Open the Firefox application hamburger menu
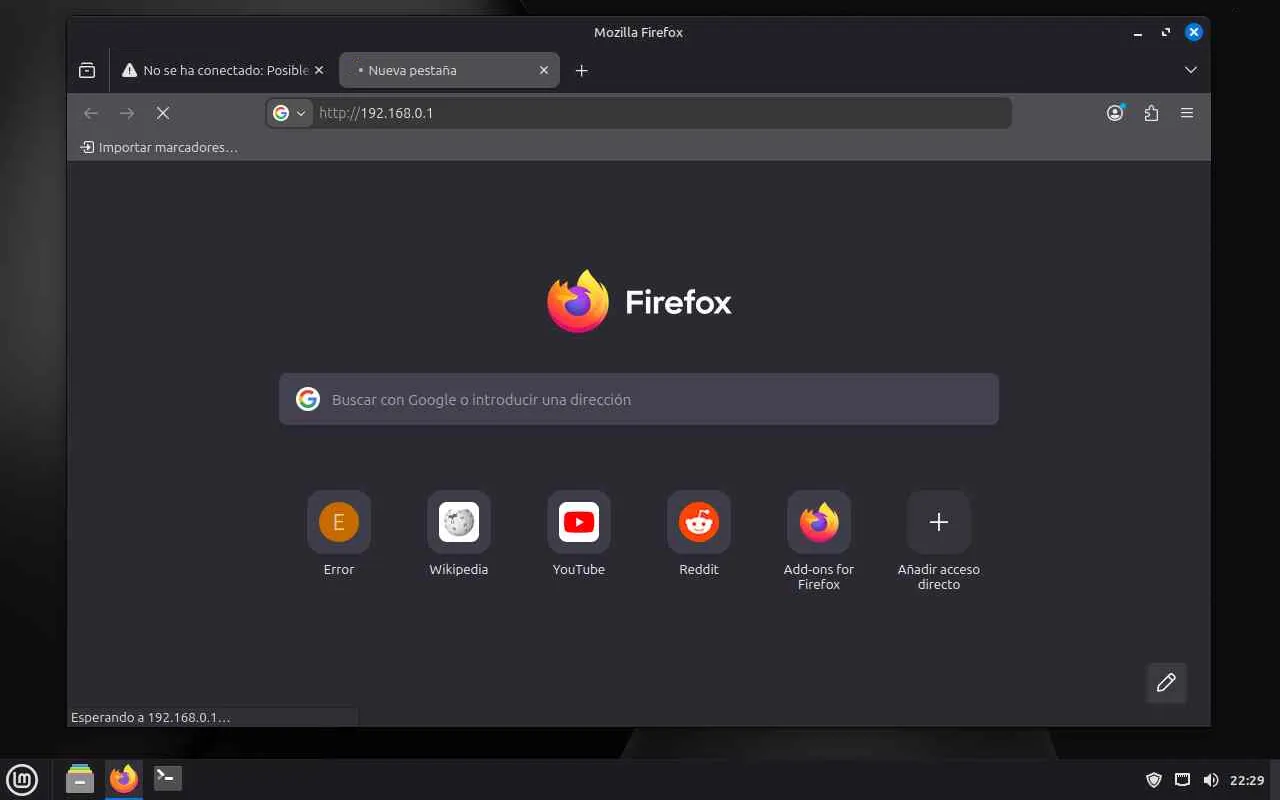Screen dimensions: 1280x800 coord(1187,113)
